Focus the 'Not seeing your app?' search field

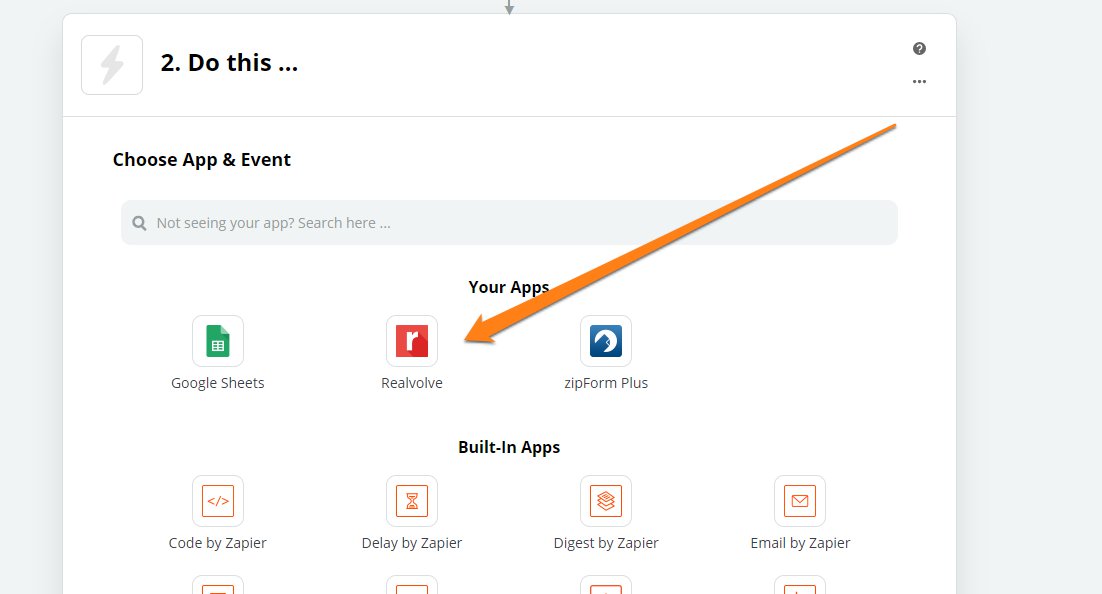point(520,223)
